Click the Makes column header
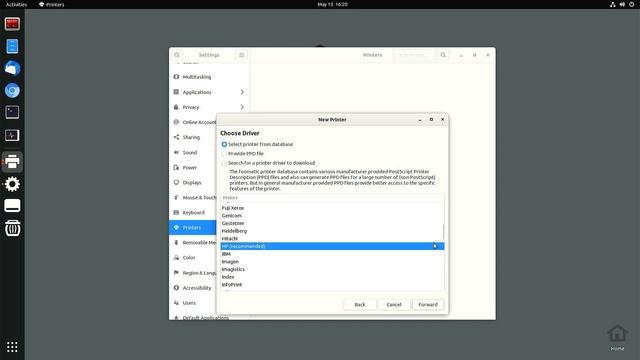This screenshot has width=640, height=360. tap(332, 198)
